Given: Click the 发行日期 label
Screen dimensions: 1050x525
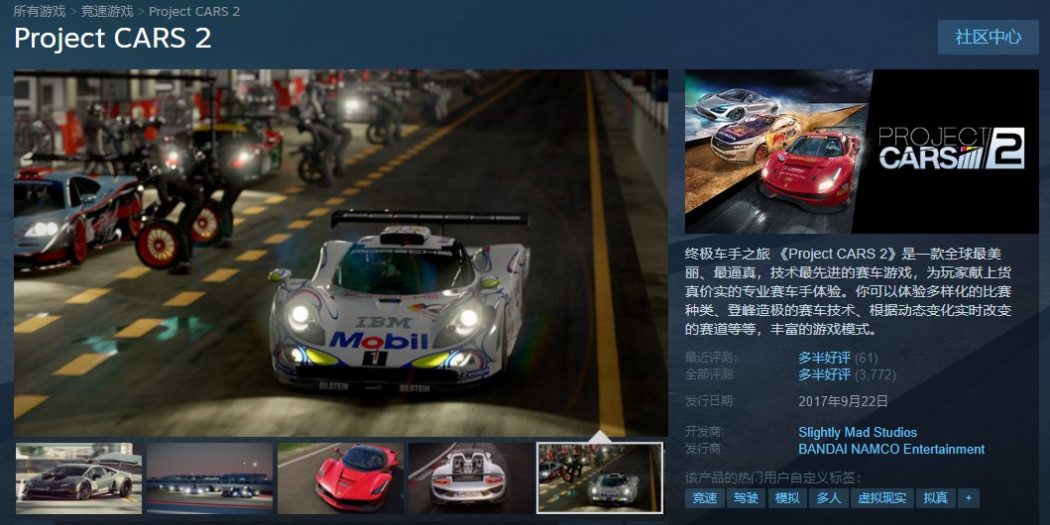Looking at the screenshot, I should pos(710,401).
